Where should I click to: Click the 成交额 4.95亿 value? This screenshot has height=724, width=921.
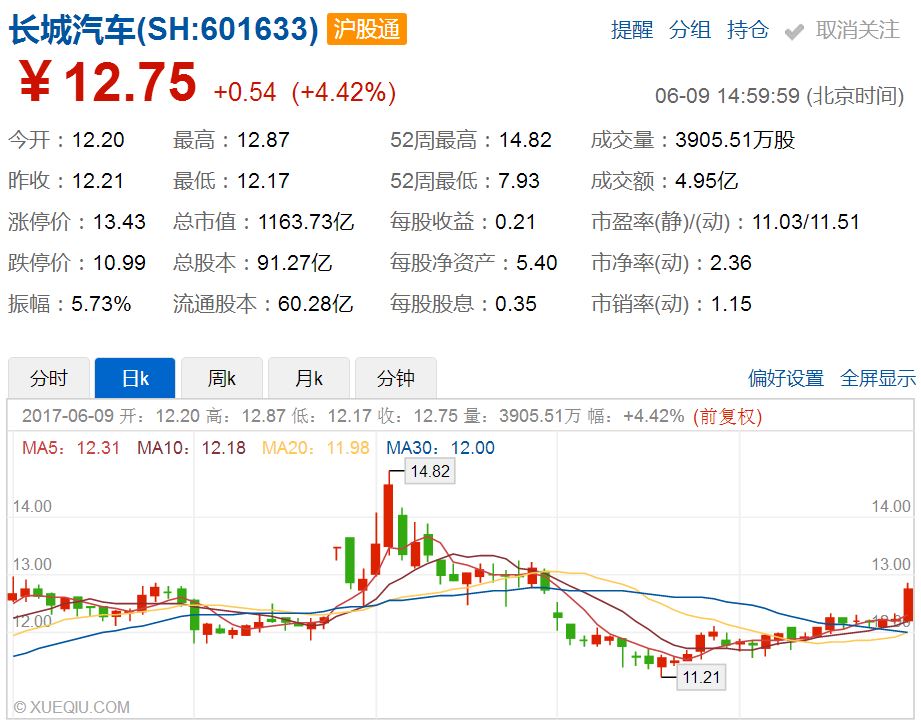pos(707,181)
